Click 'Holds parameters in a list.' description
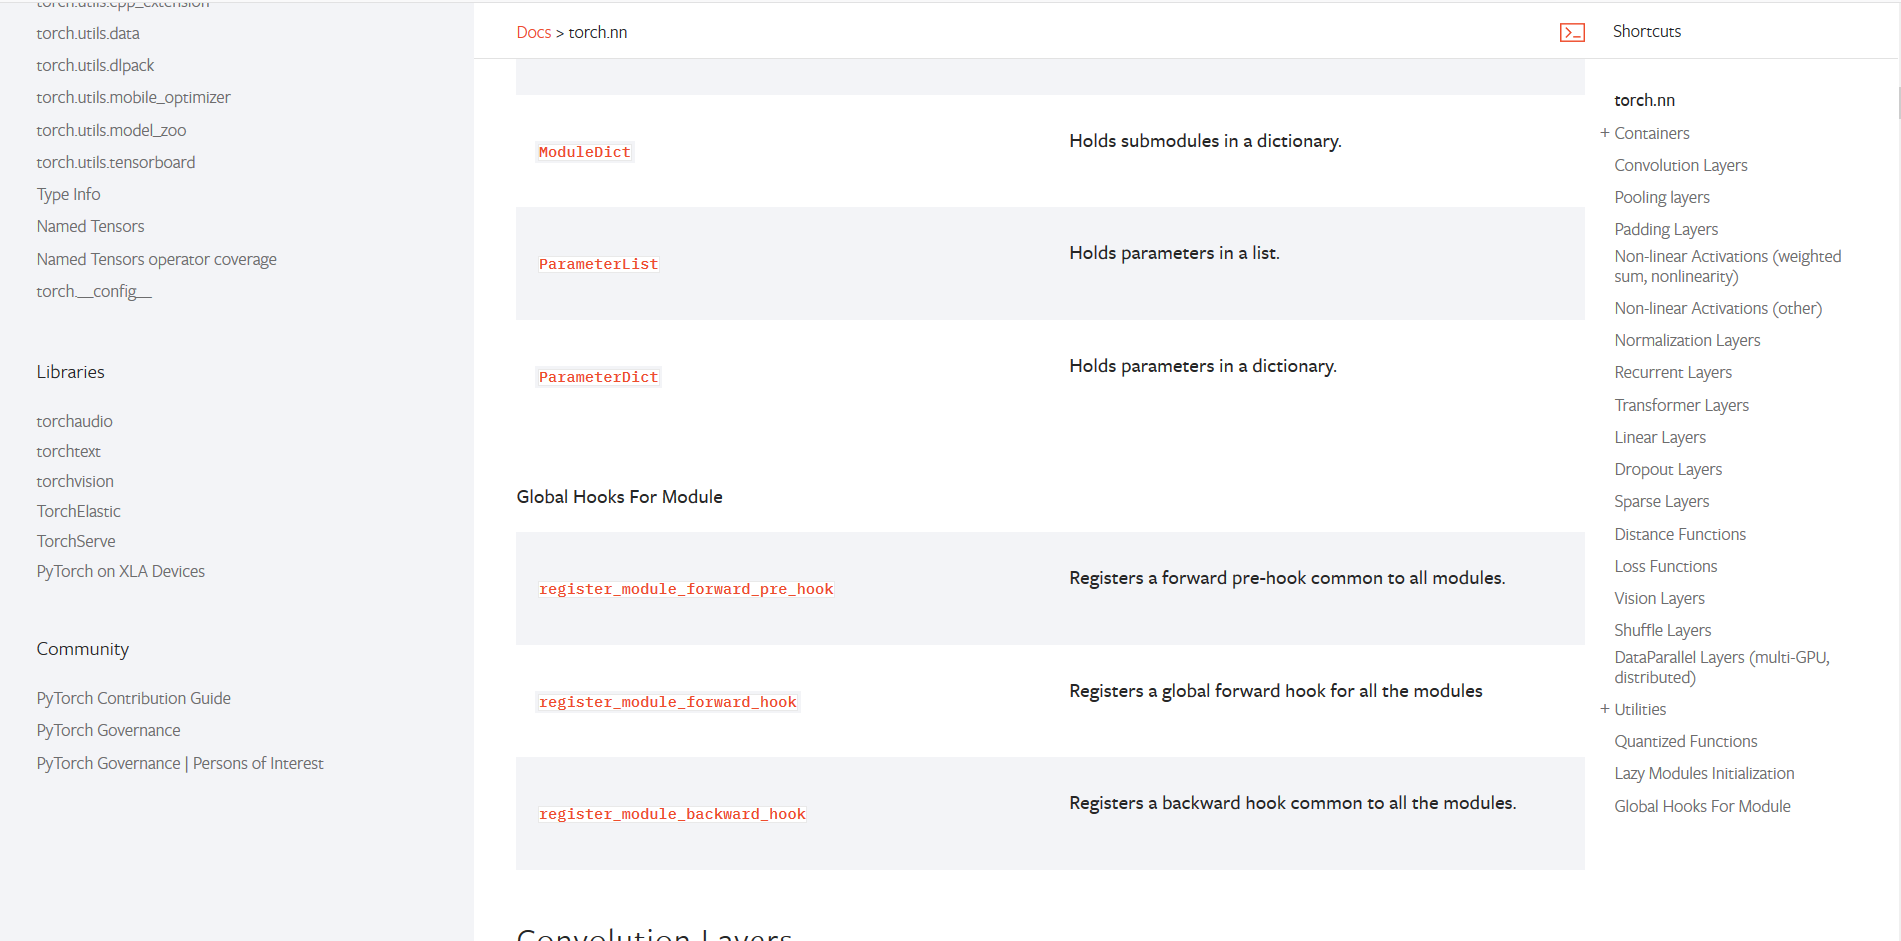 (x=1174, y=253)
